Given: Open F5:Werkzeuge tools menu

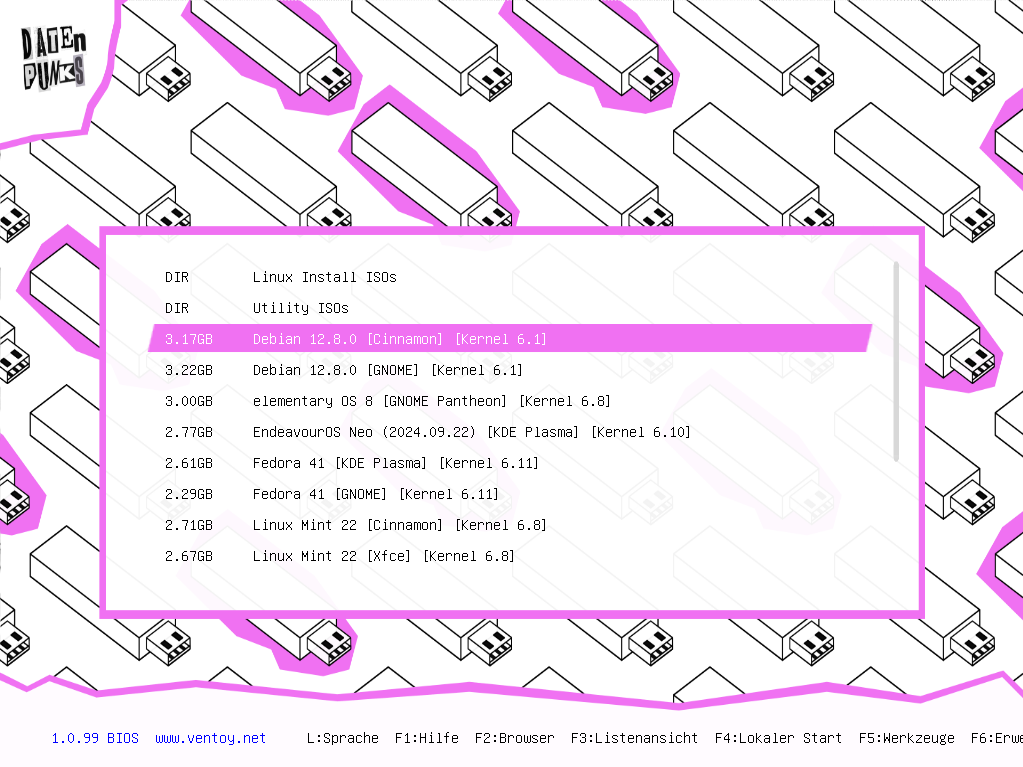Looking at the screenshot, I should coord(906,738).
